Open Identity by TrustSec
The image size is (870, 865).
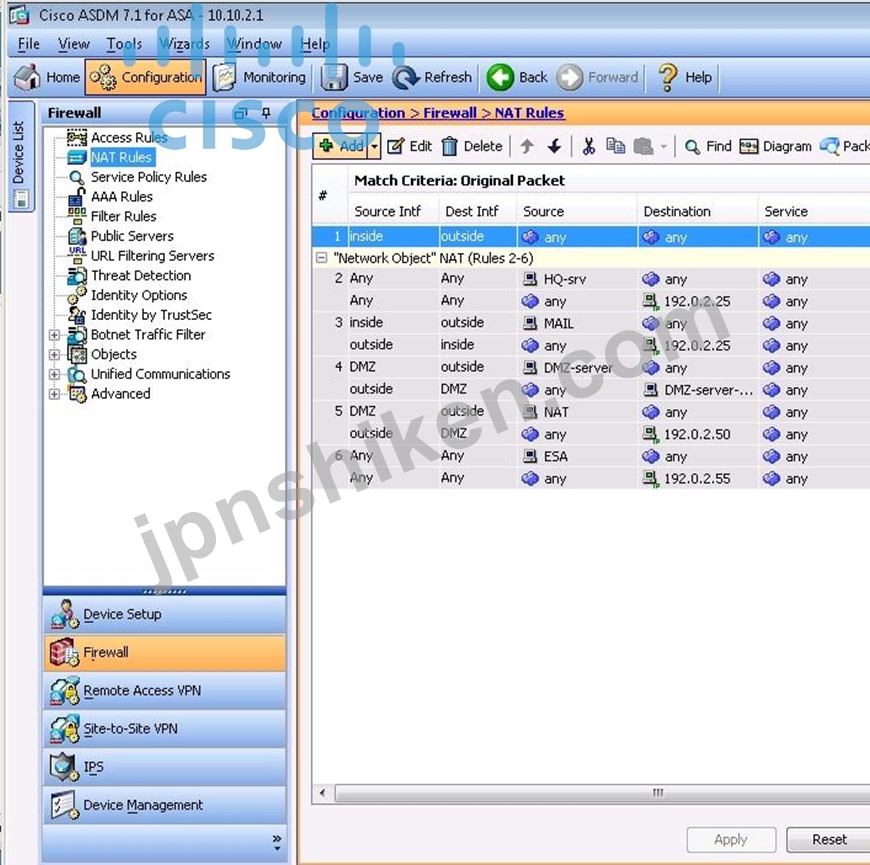click(151, 315)
